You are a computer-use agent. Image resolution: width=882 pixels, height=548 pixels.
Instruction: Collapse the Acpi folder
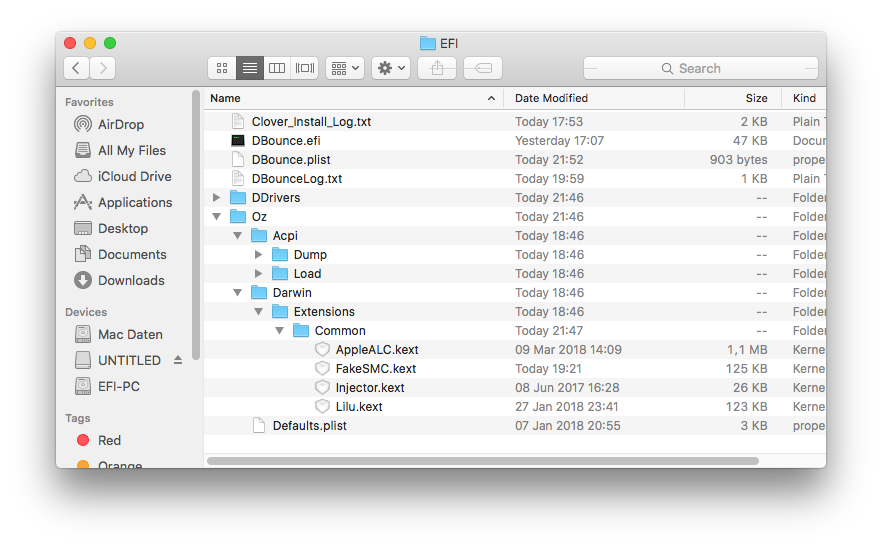(x=237, y=236)
